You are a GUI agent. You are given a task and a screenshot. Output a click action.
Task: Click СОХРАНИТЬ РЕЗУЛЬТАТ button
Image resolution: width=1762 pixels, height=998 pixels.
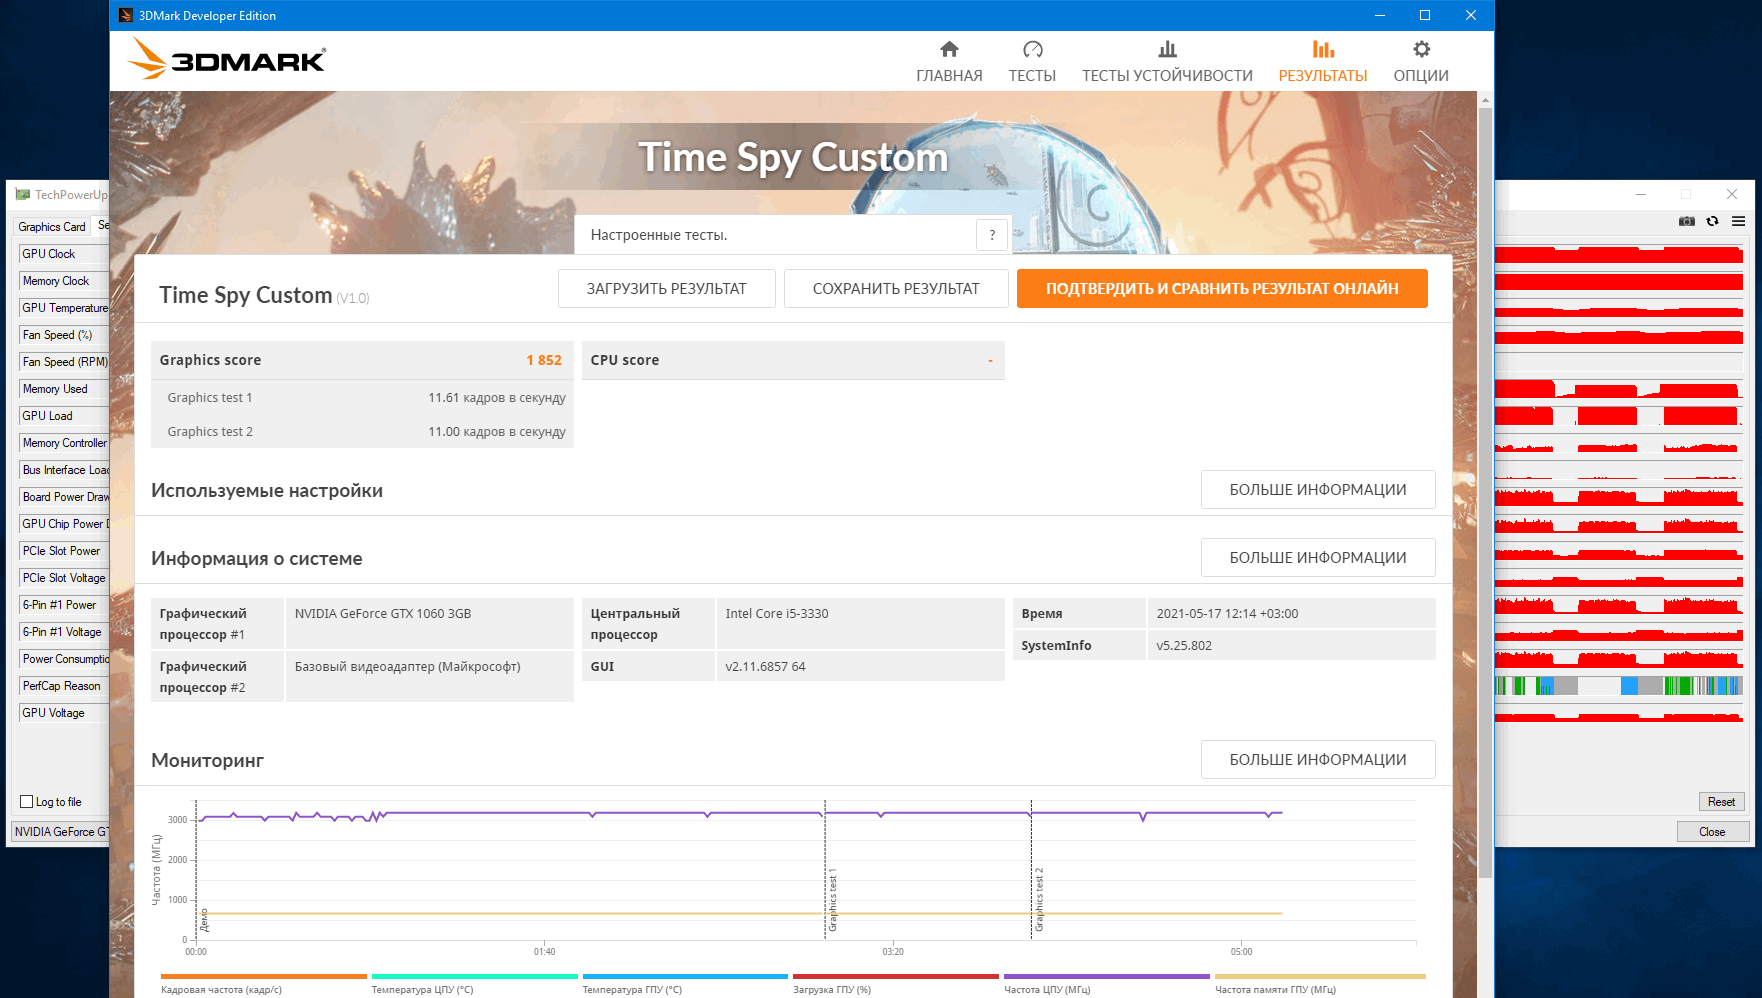point(896,288)
